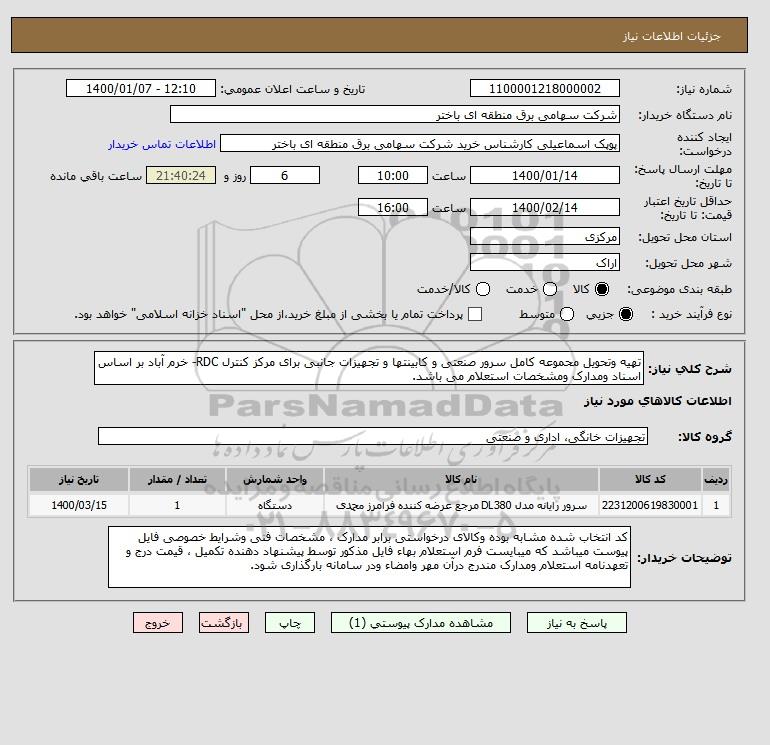Select the خدمت radio button
Image resolution: width=770 pixels, height=745 pixels.
click(x=550, y=289)
